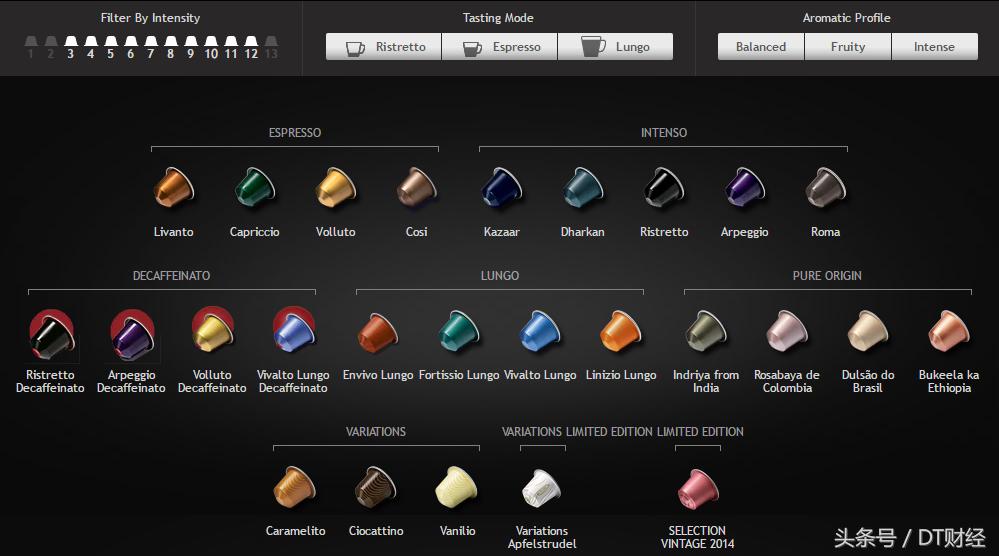
Task: Choose the Volluto espresso capsule
Action: pyautogui.click(x=335, y=187)
